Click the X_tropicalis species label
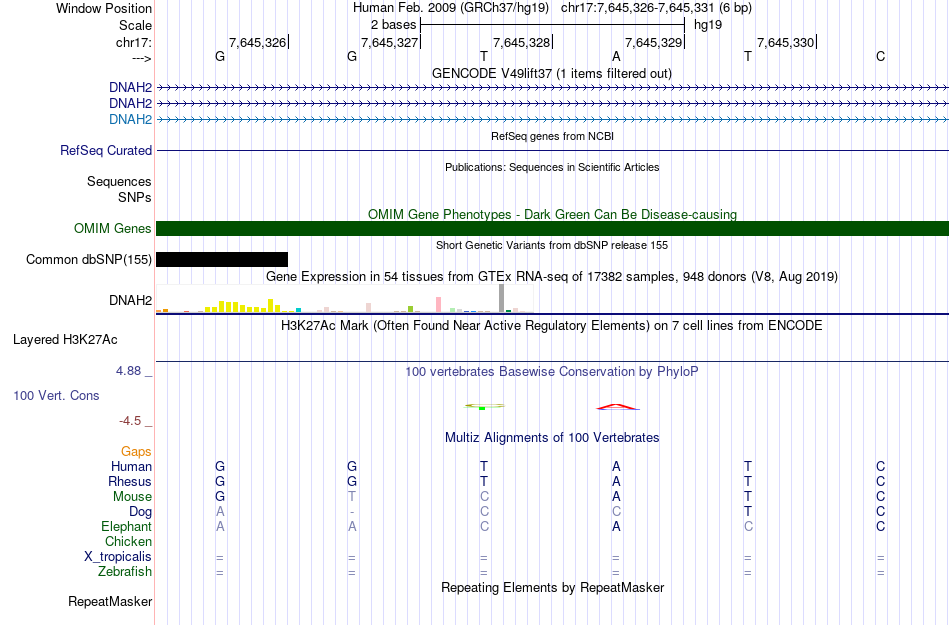Viewport: 950px width, 625px height. 118,557
